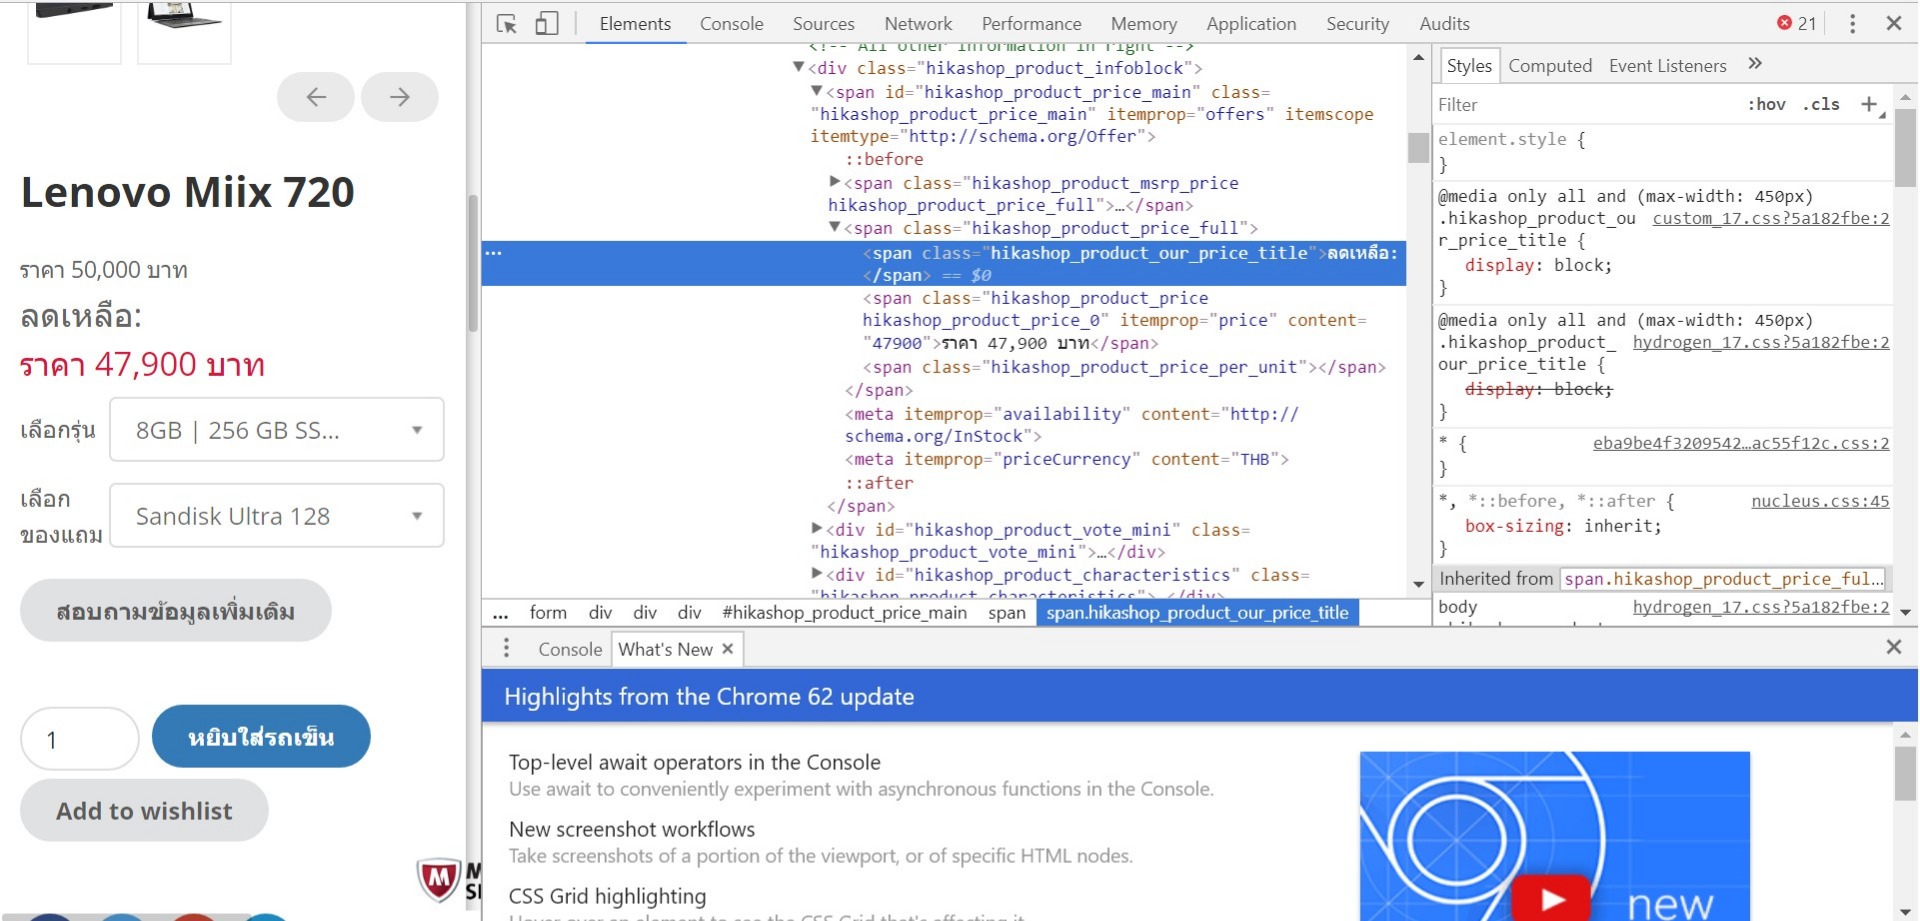Screen dimensions: 1920x921
Task: Go to the Memory tab
Action: coord(1143,24)
